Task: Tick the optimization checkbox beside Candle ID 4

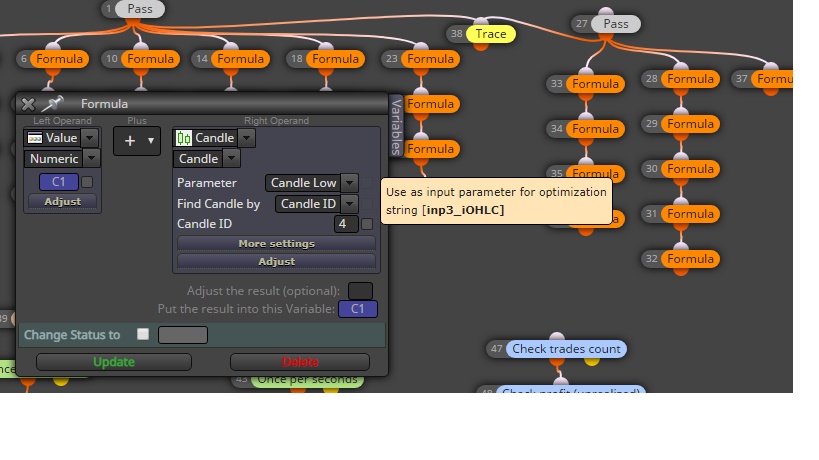Action: 367,224
